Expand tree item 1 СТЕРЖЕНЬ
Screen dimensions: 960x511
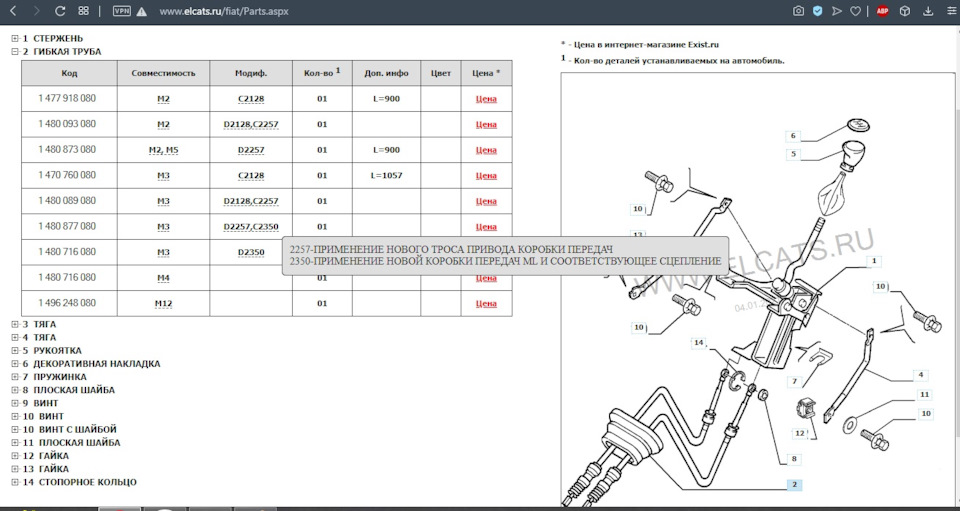point(15,39)
